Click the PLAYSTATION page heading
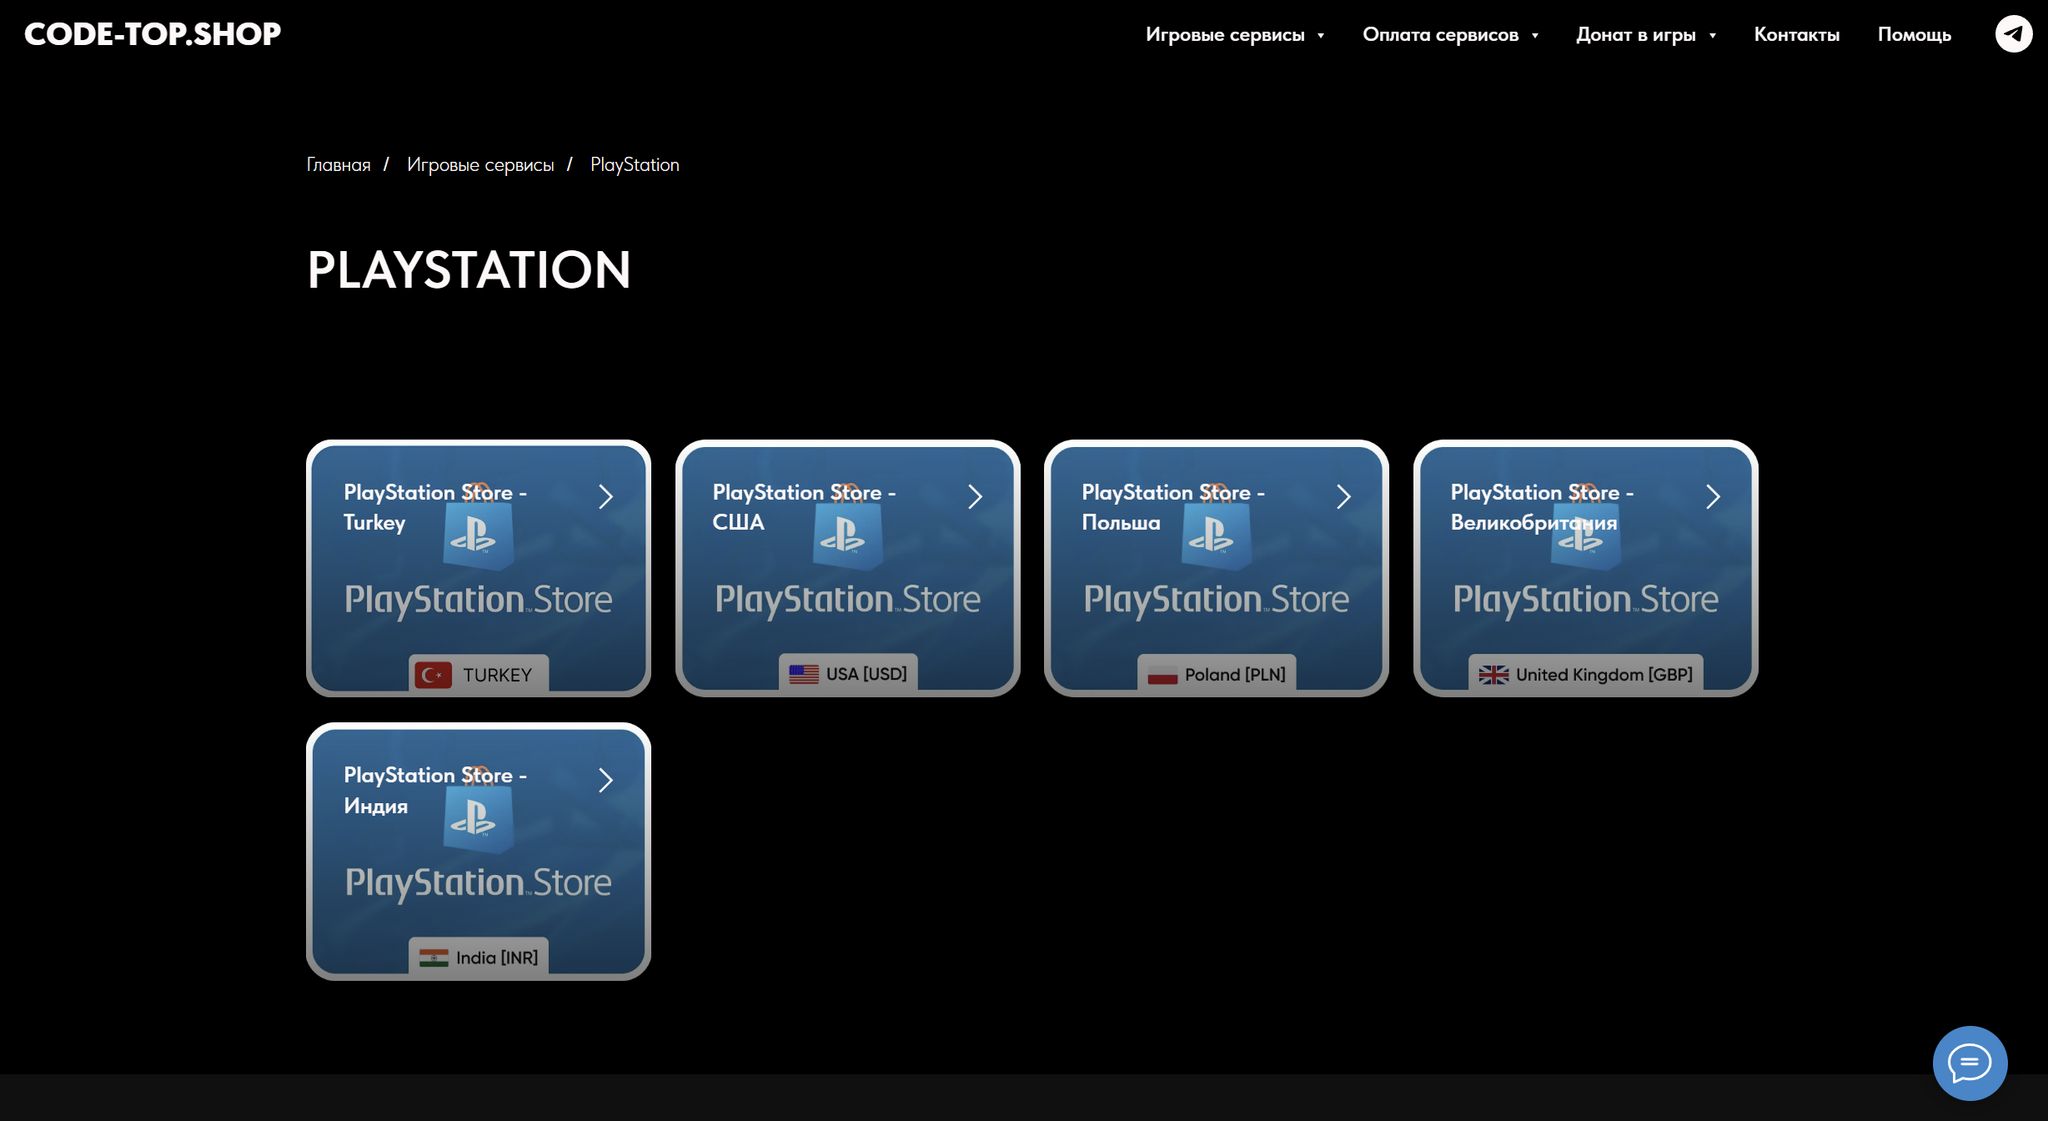The width and height of the screenshot is (2048, 1121). 469,270
